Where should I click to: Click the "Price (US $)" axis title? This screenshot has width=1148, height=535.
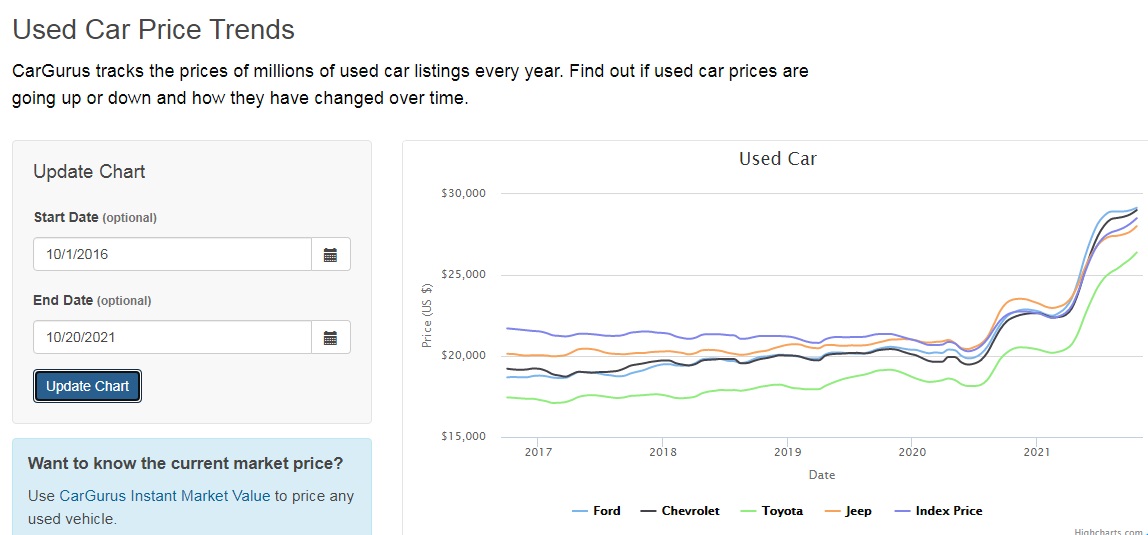pos(427,315)
